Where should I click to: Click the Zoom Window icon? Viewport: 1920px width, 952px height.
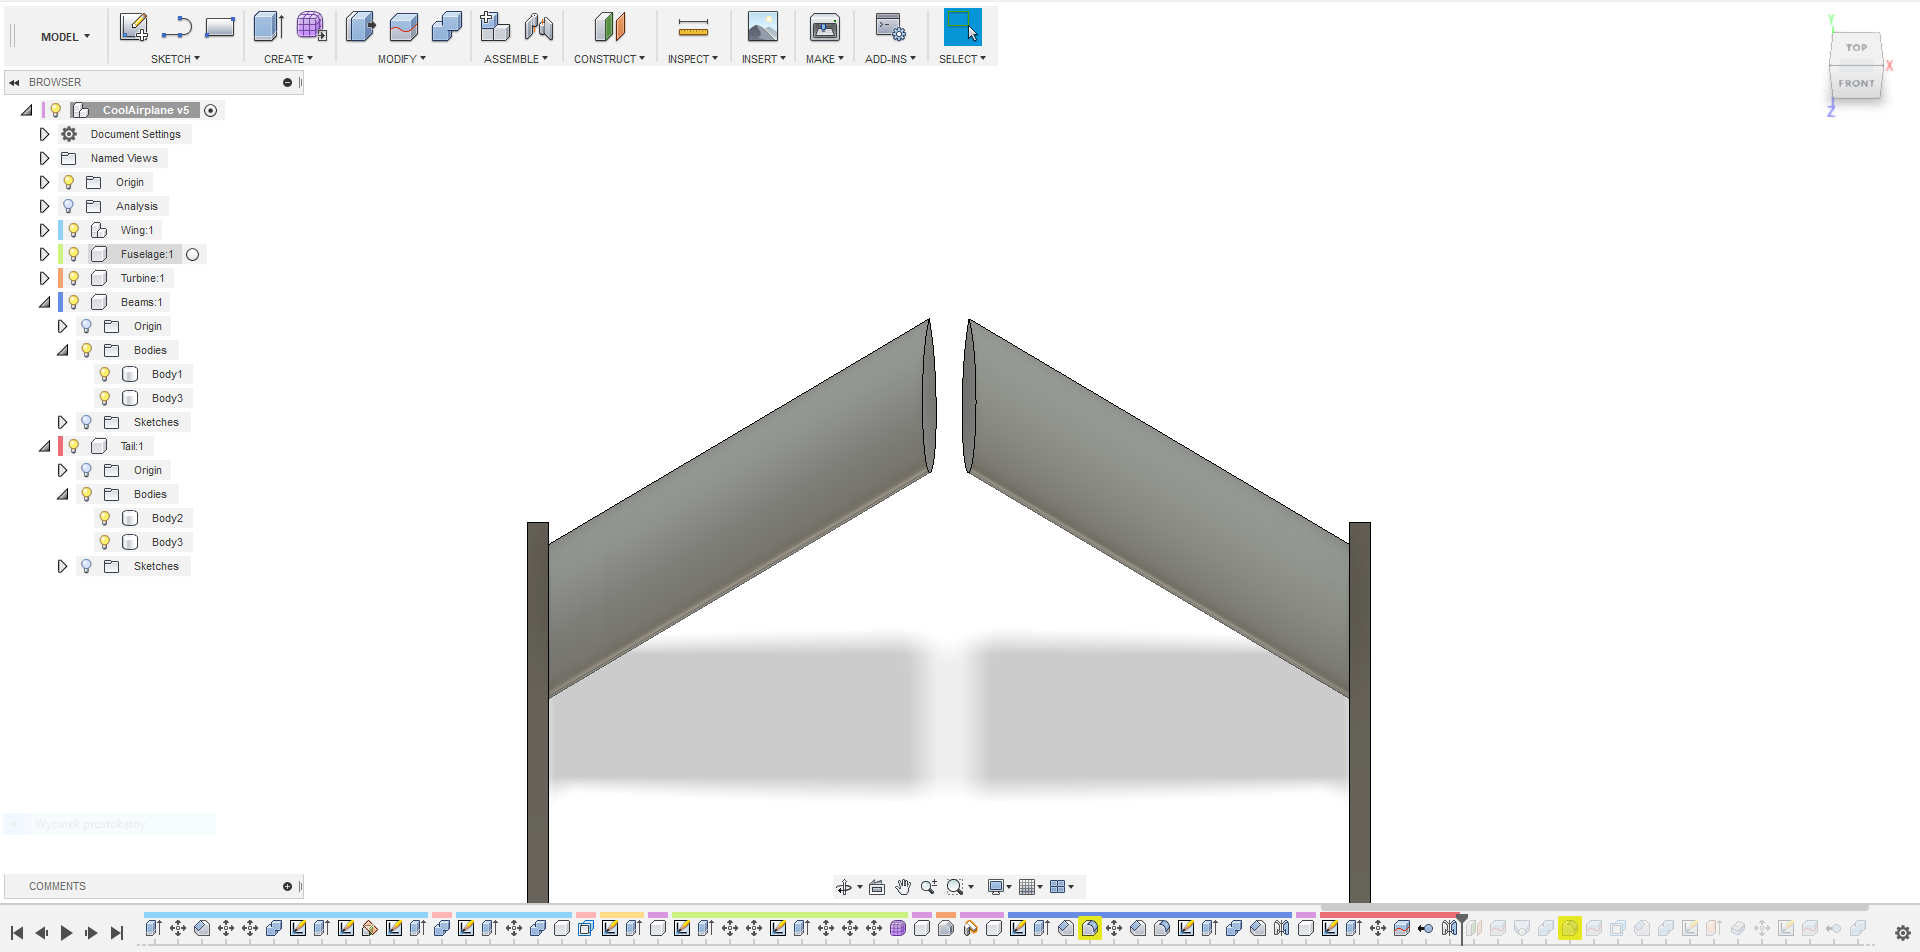click(955, 887)
